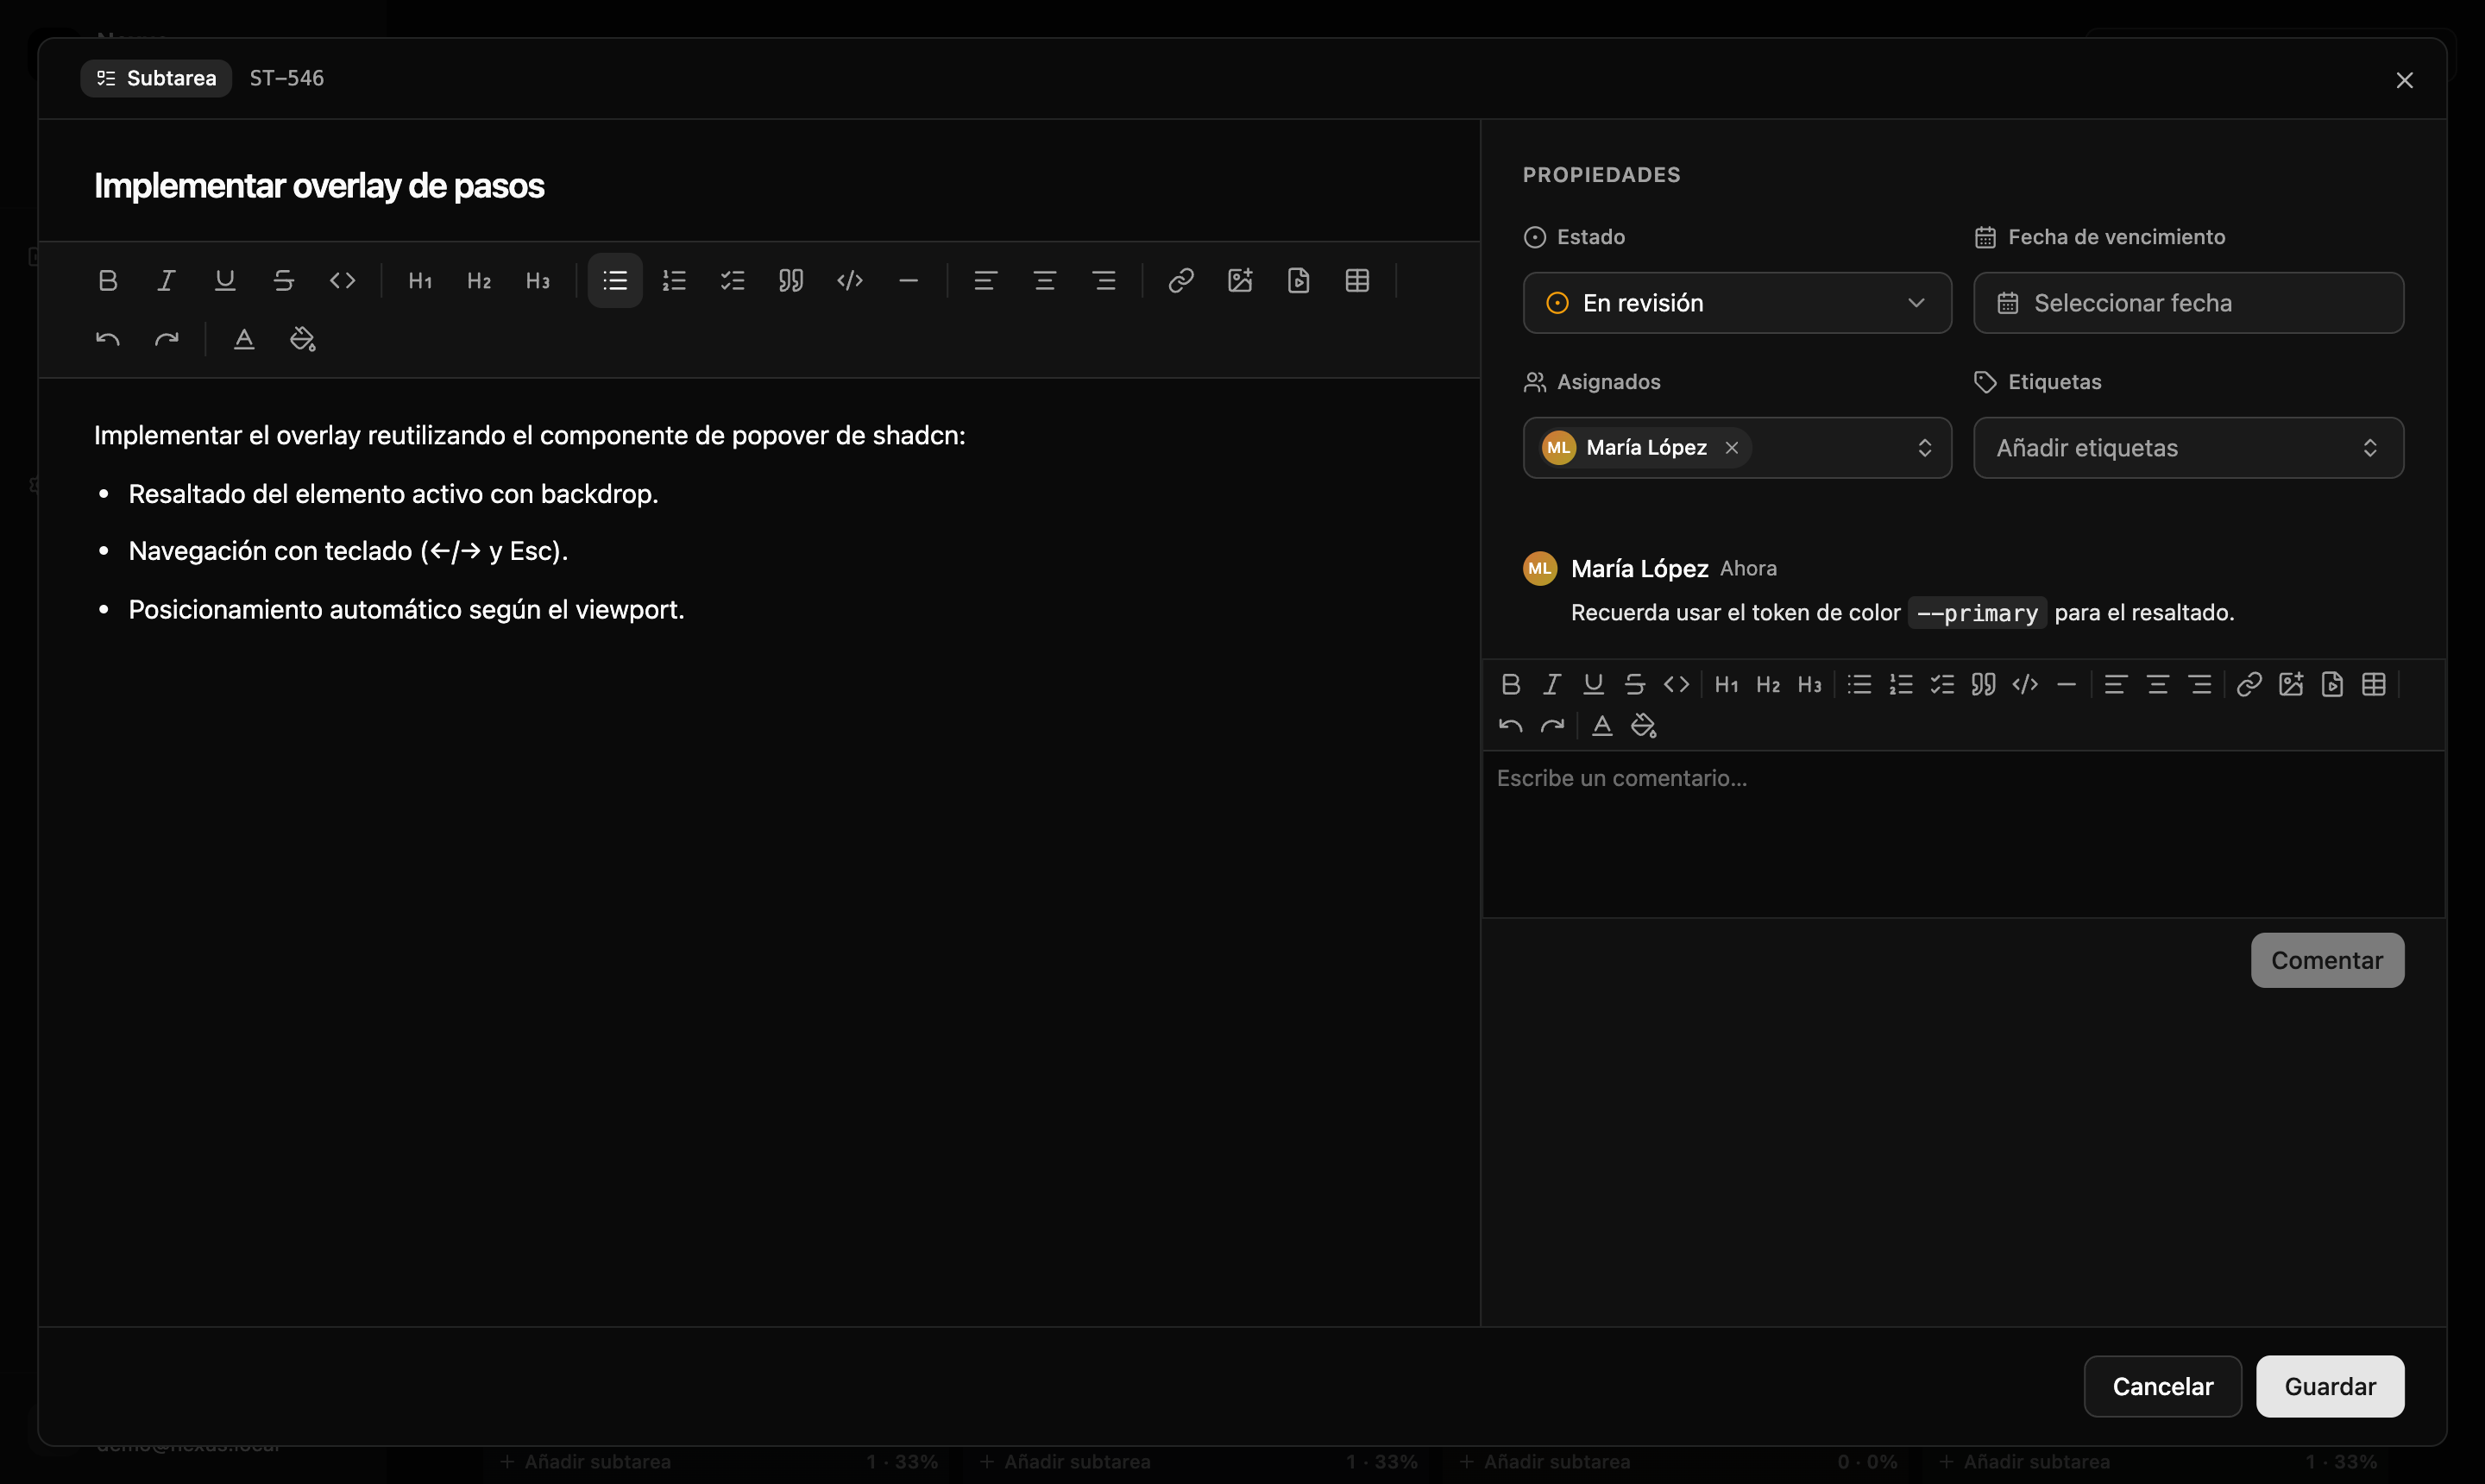Toggle underline in description toolbar

pos(225,281)
